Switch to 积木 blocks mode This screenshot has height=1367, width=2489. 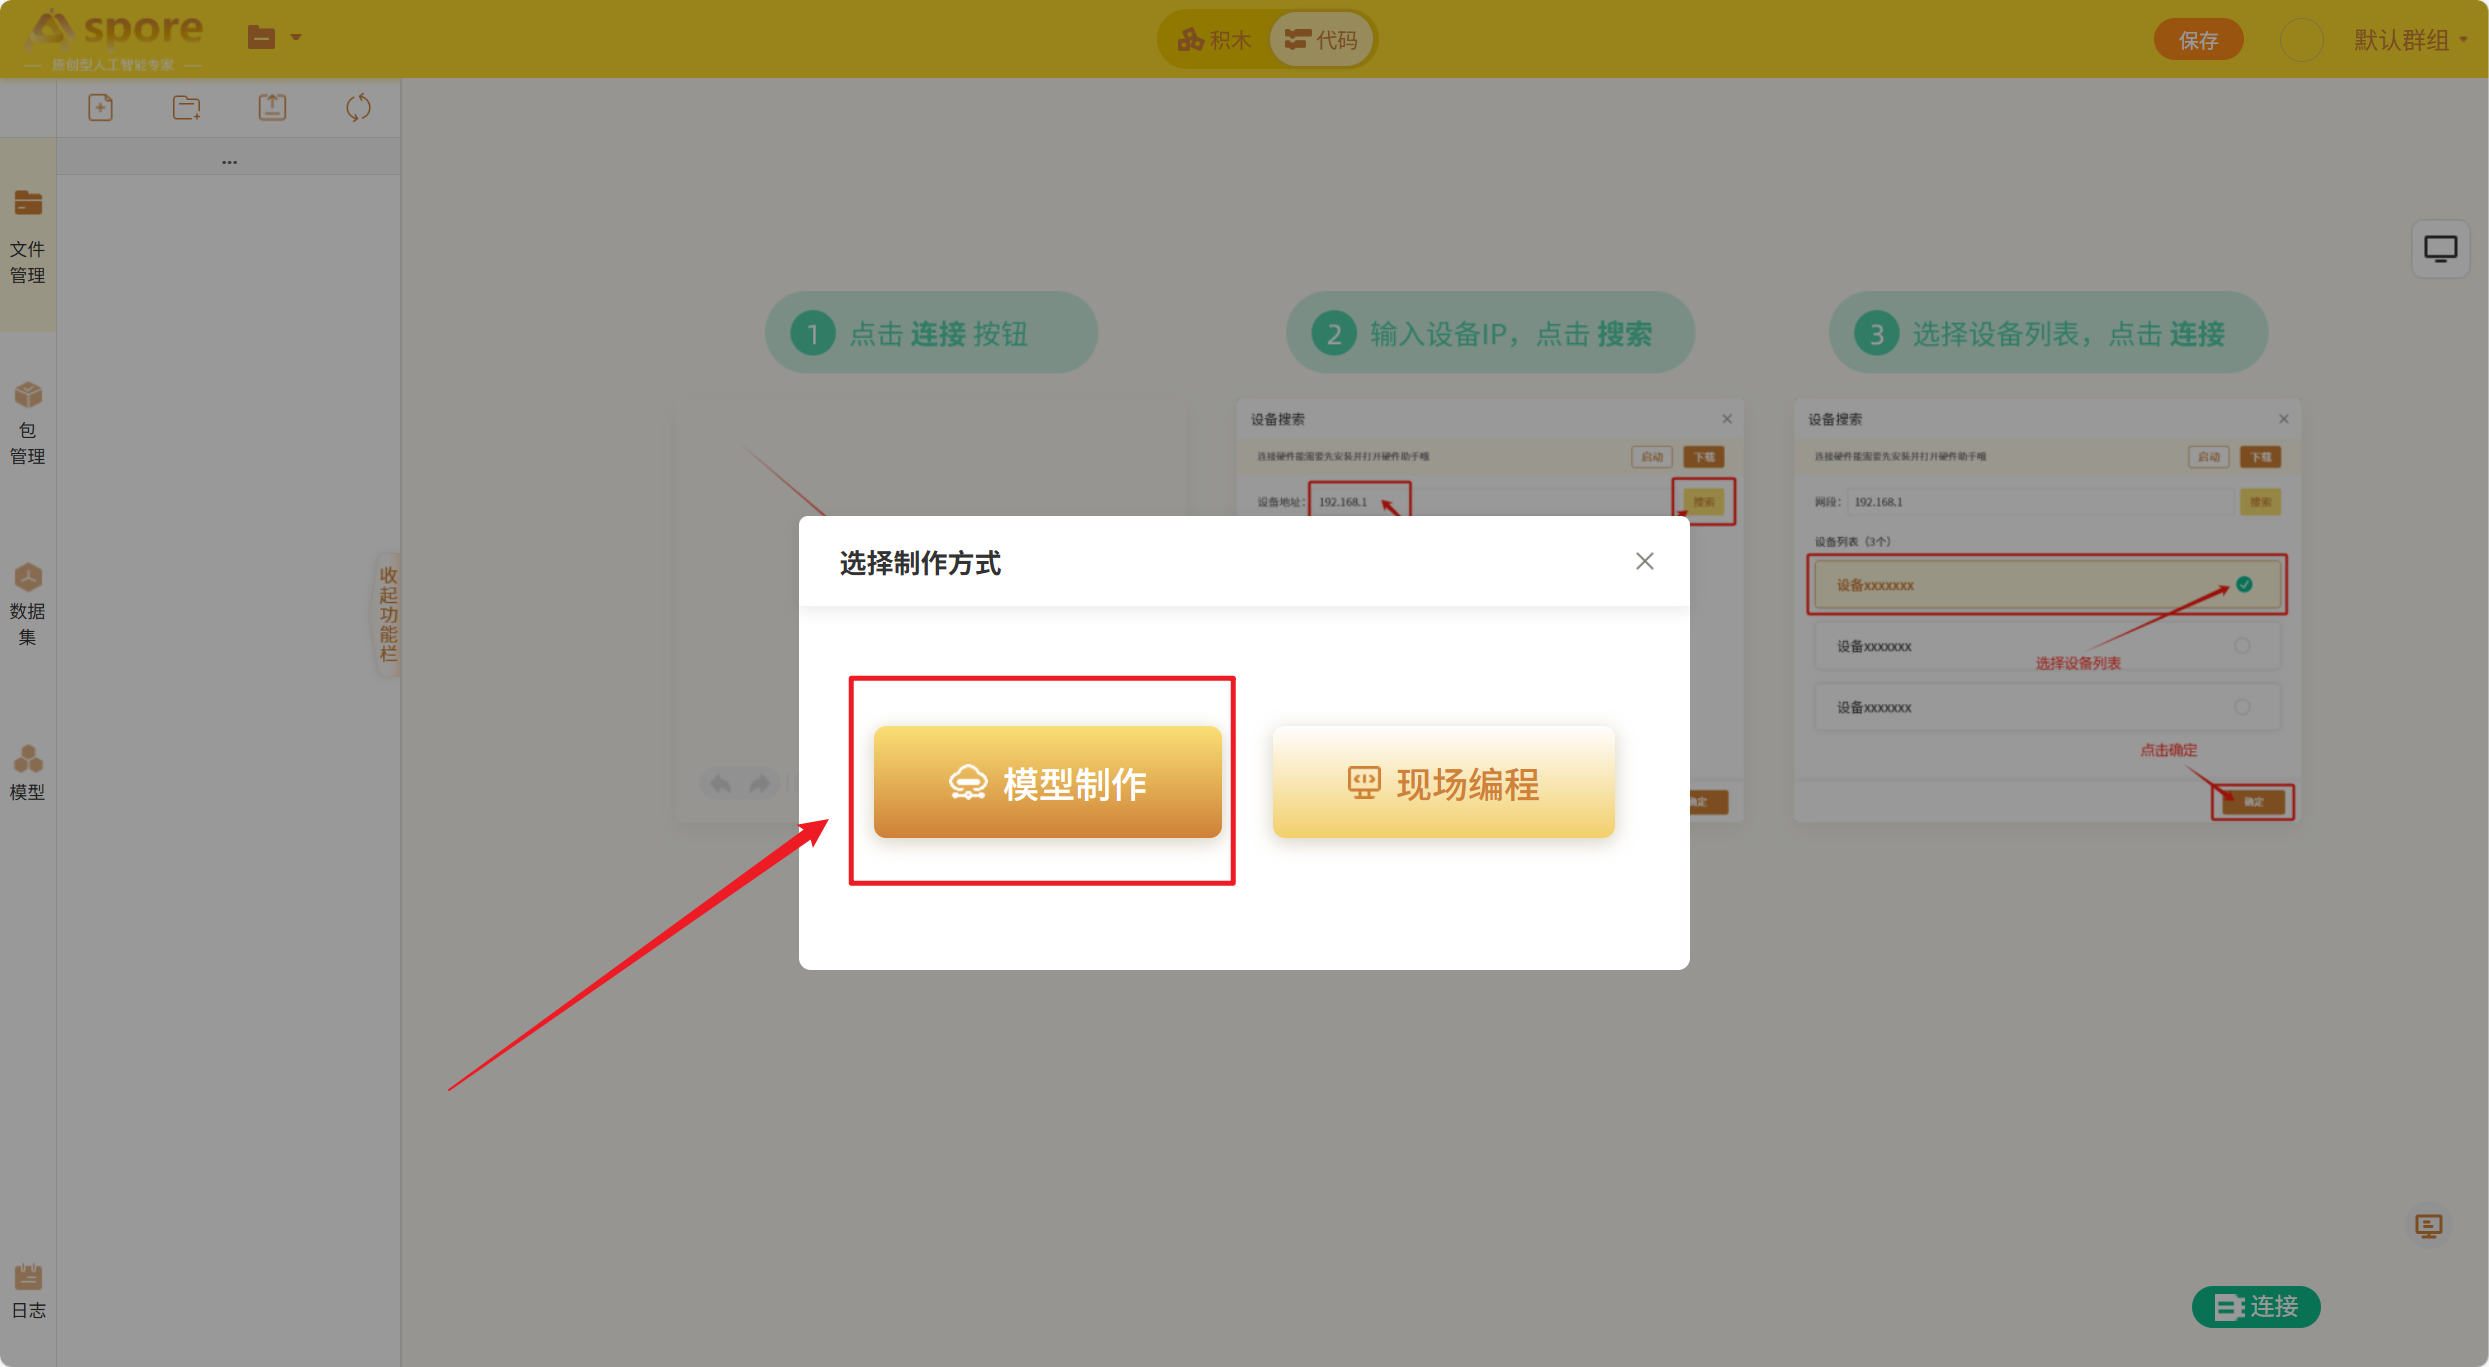[x=1215, y=40]
